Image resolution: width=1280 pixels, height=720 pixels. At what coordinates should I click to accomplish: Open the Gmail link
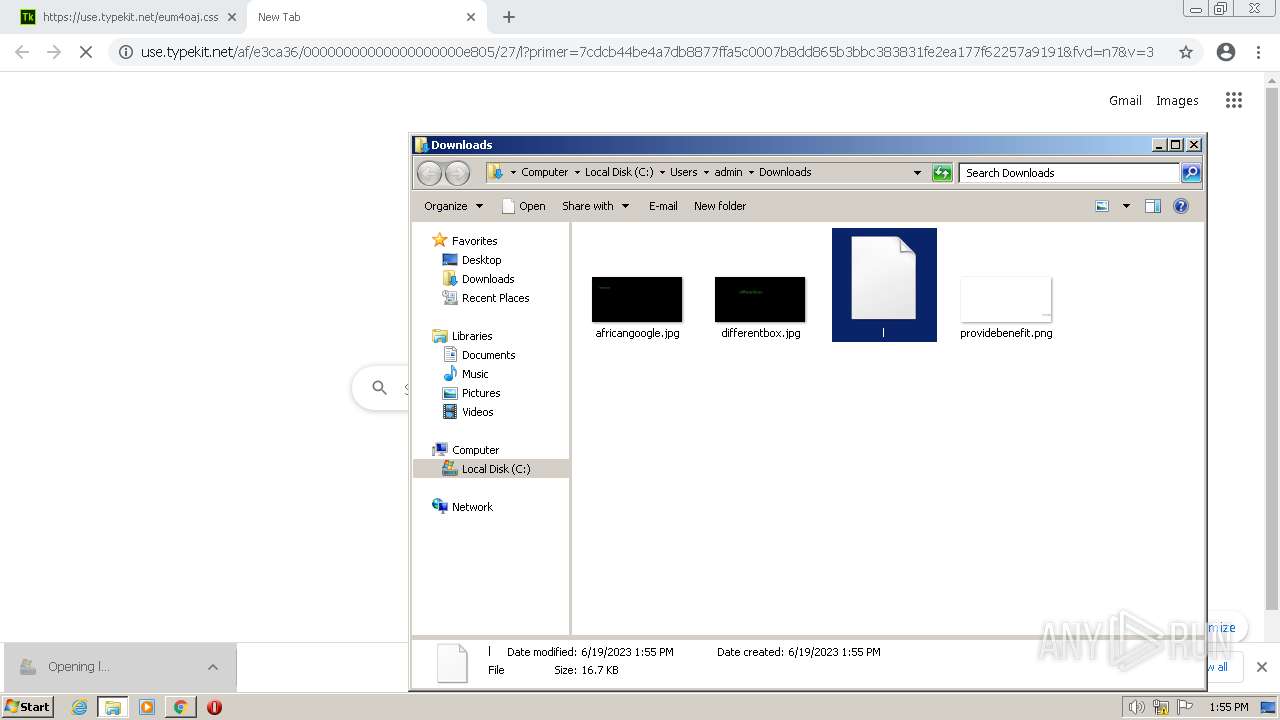pyautogui.click(x=1125, y=100)
